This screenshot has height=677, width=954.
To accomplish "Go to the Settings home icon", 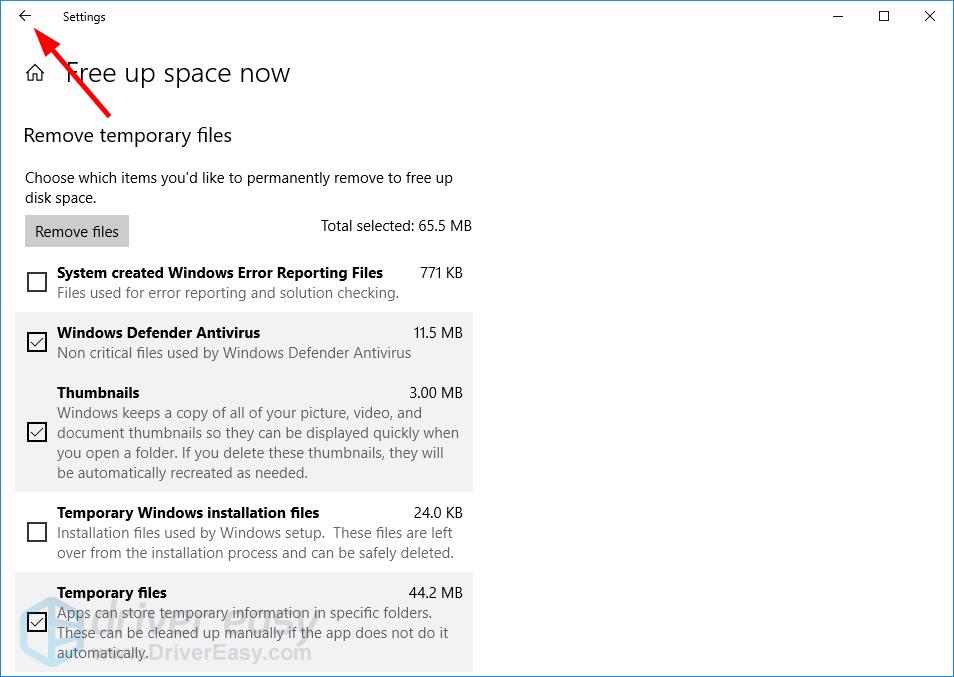I will pyautogui.click(x=35, y=73).
